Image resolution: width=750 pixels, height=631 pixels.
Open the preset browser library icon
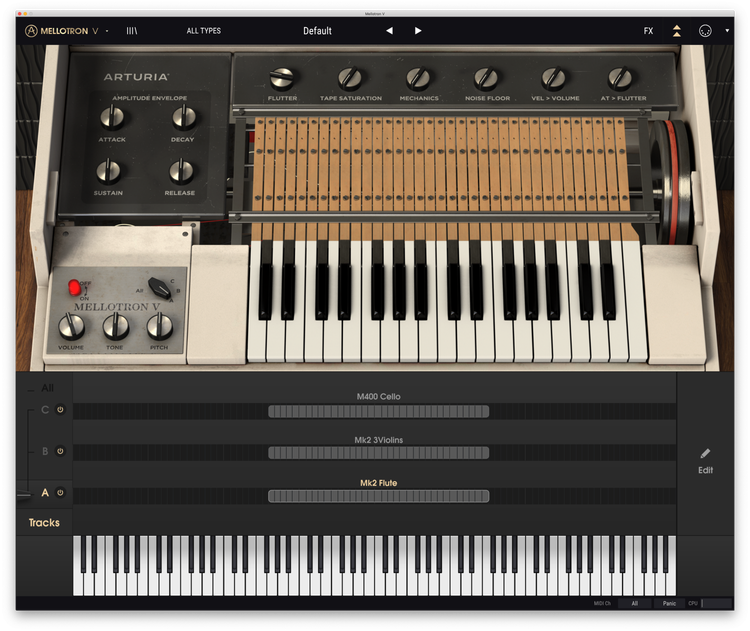(x=132, y=31)
